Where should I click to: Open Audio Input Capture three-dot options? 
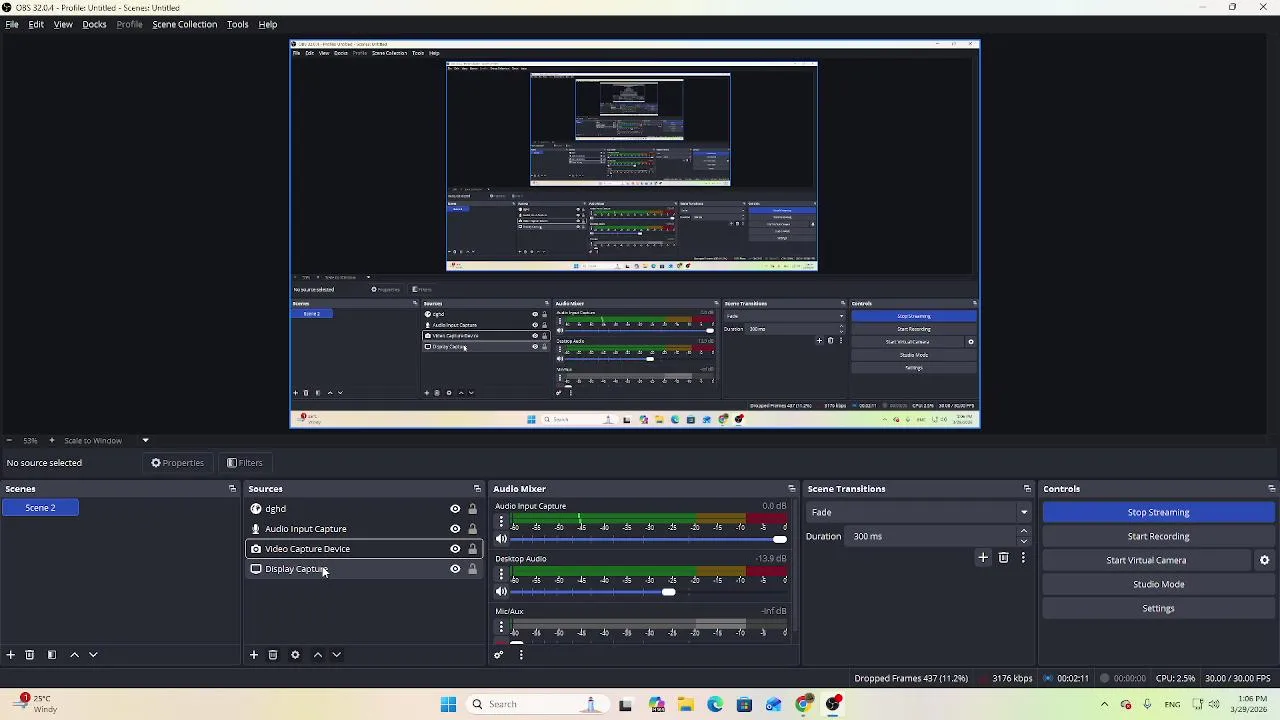pyautogui.click(x=501, y=522)
